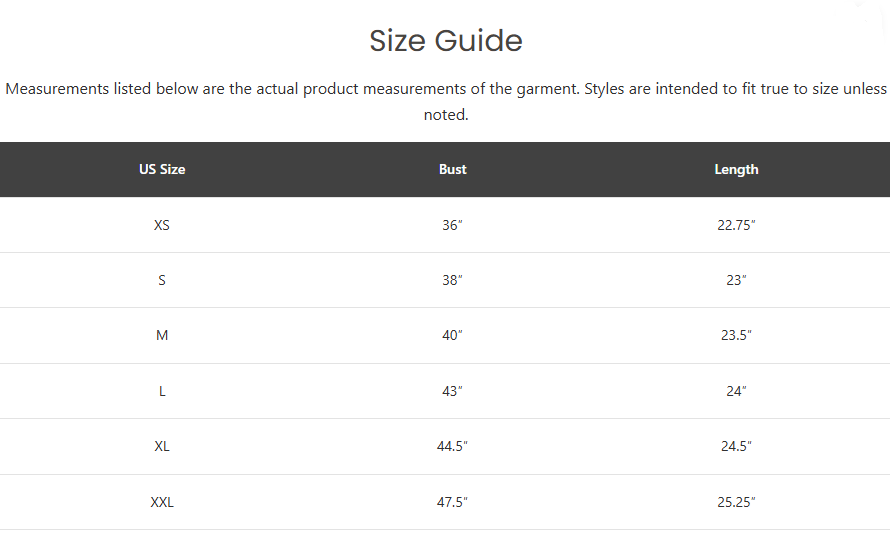890x551 pixels.
Task: Click the XS size cell
Action: coord(162,225)
